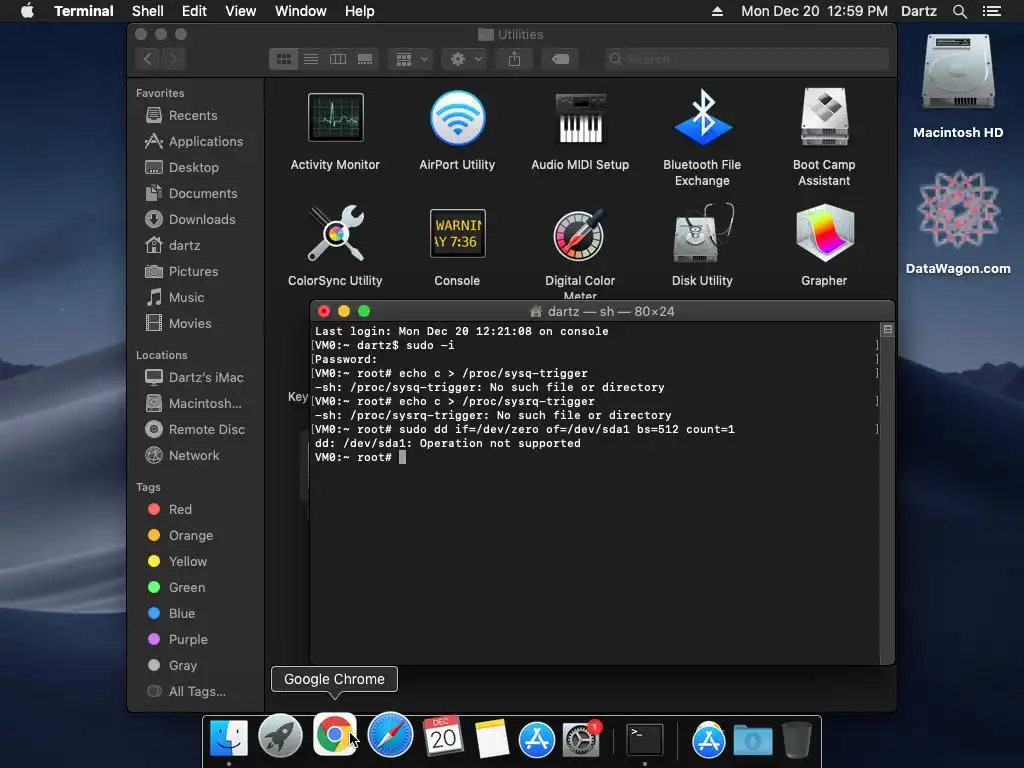Open Disk Utility icon
Screen dimensions: 1024x768
tap(702, 233)
